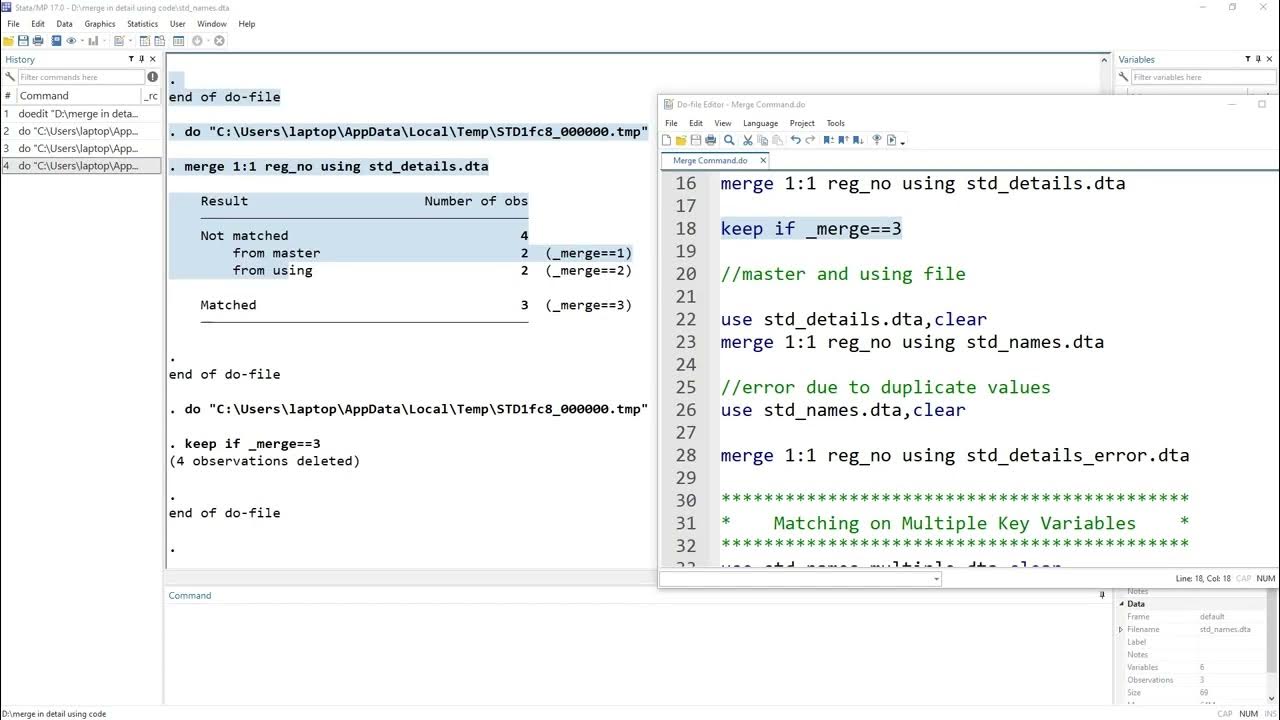
Task: Close the Merge Command.do tab
Action: [x=762, y=160]
